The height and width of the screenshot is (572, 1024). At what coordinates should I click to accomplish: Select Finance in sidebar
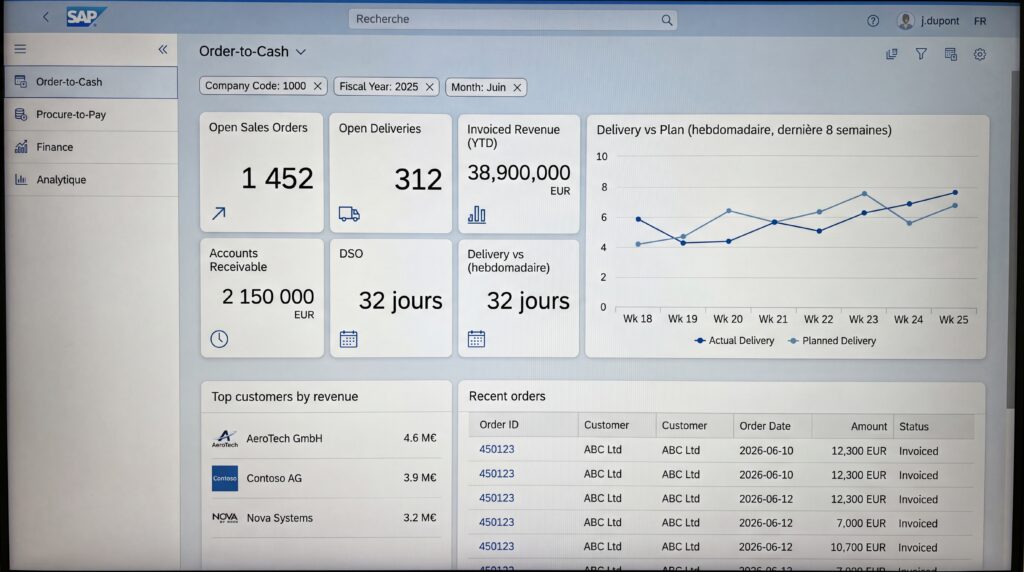point(91,148)
